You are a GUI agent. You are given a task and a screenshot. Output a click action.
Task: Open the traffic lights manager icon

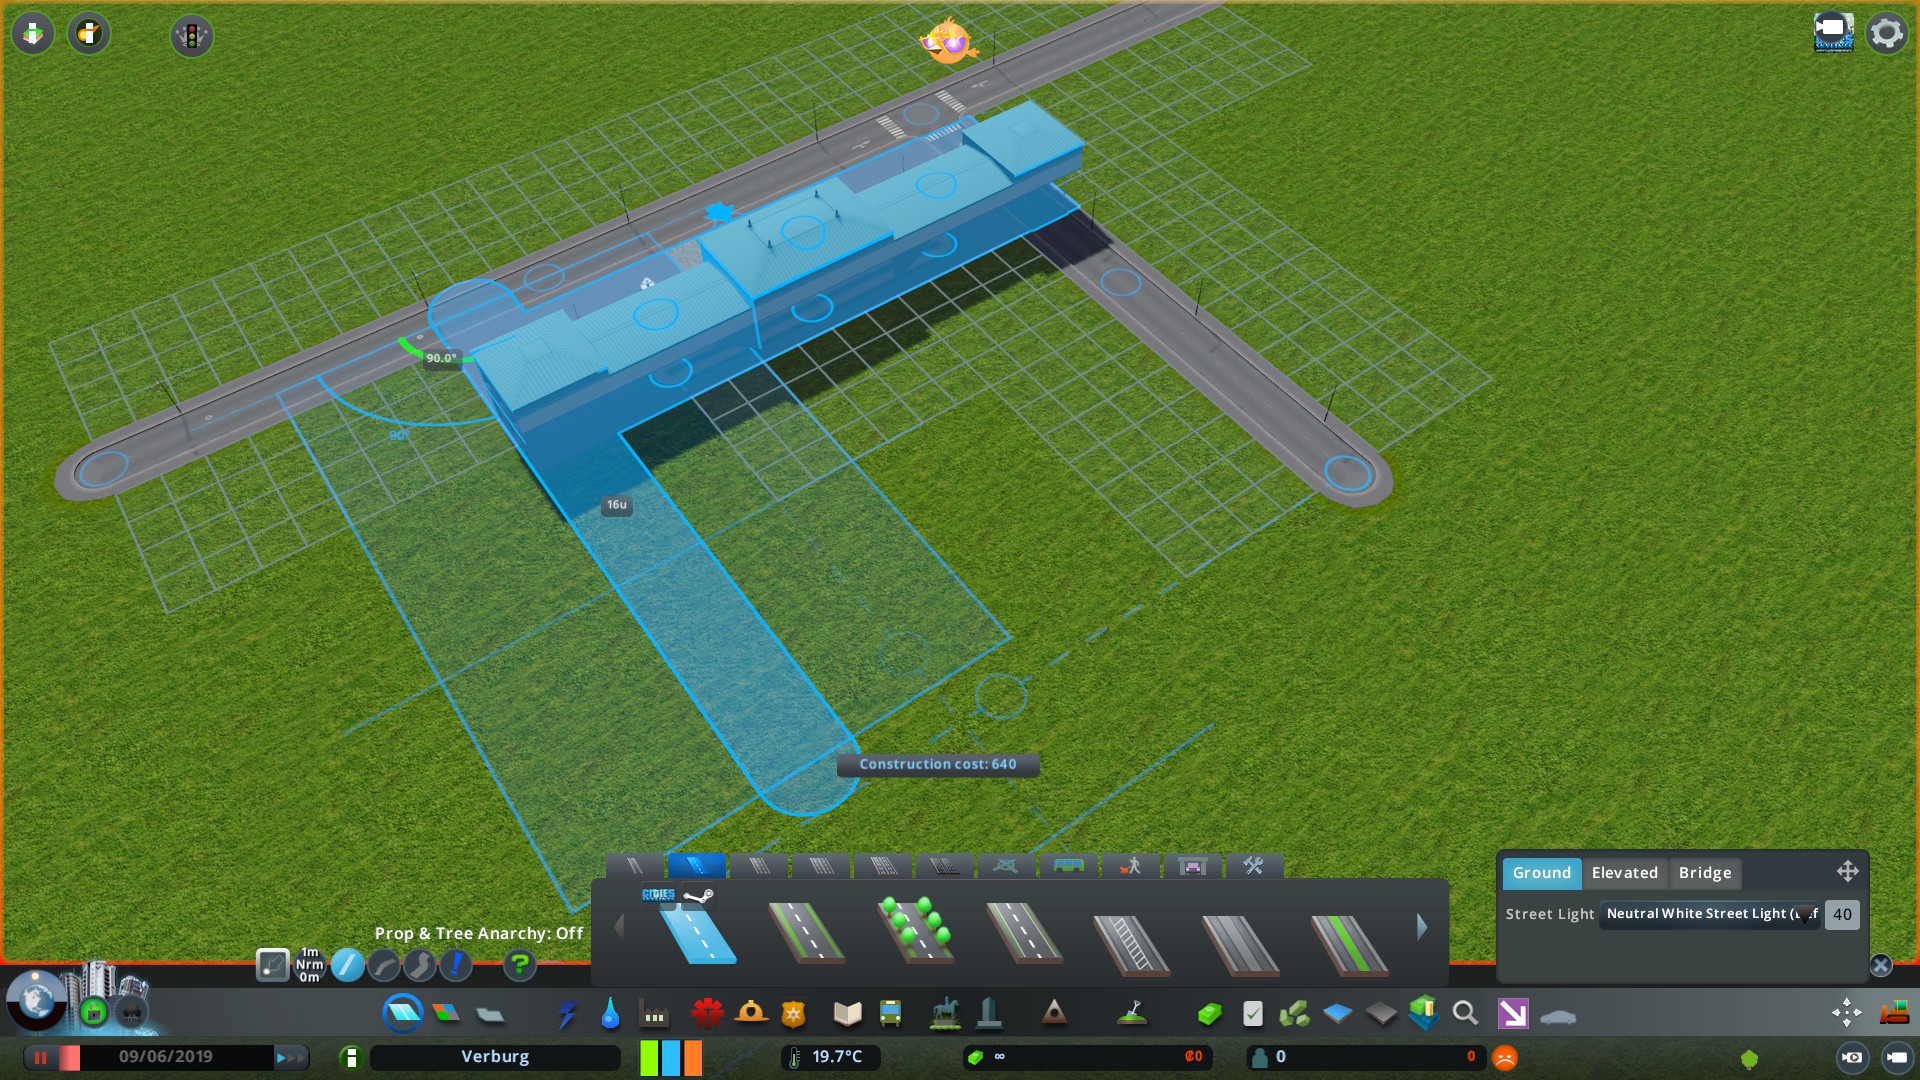pyautogui.click(x=191, y=36)
